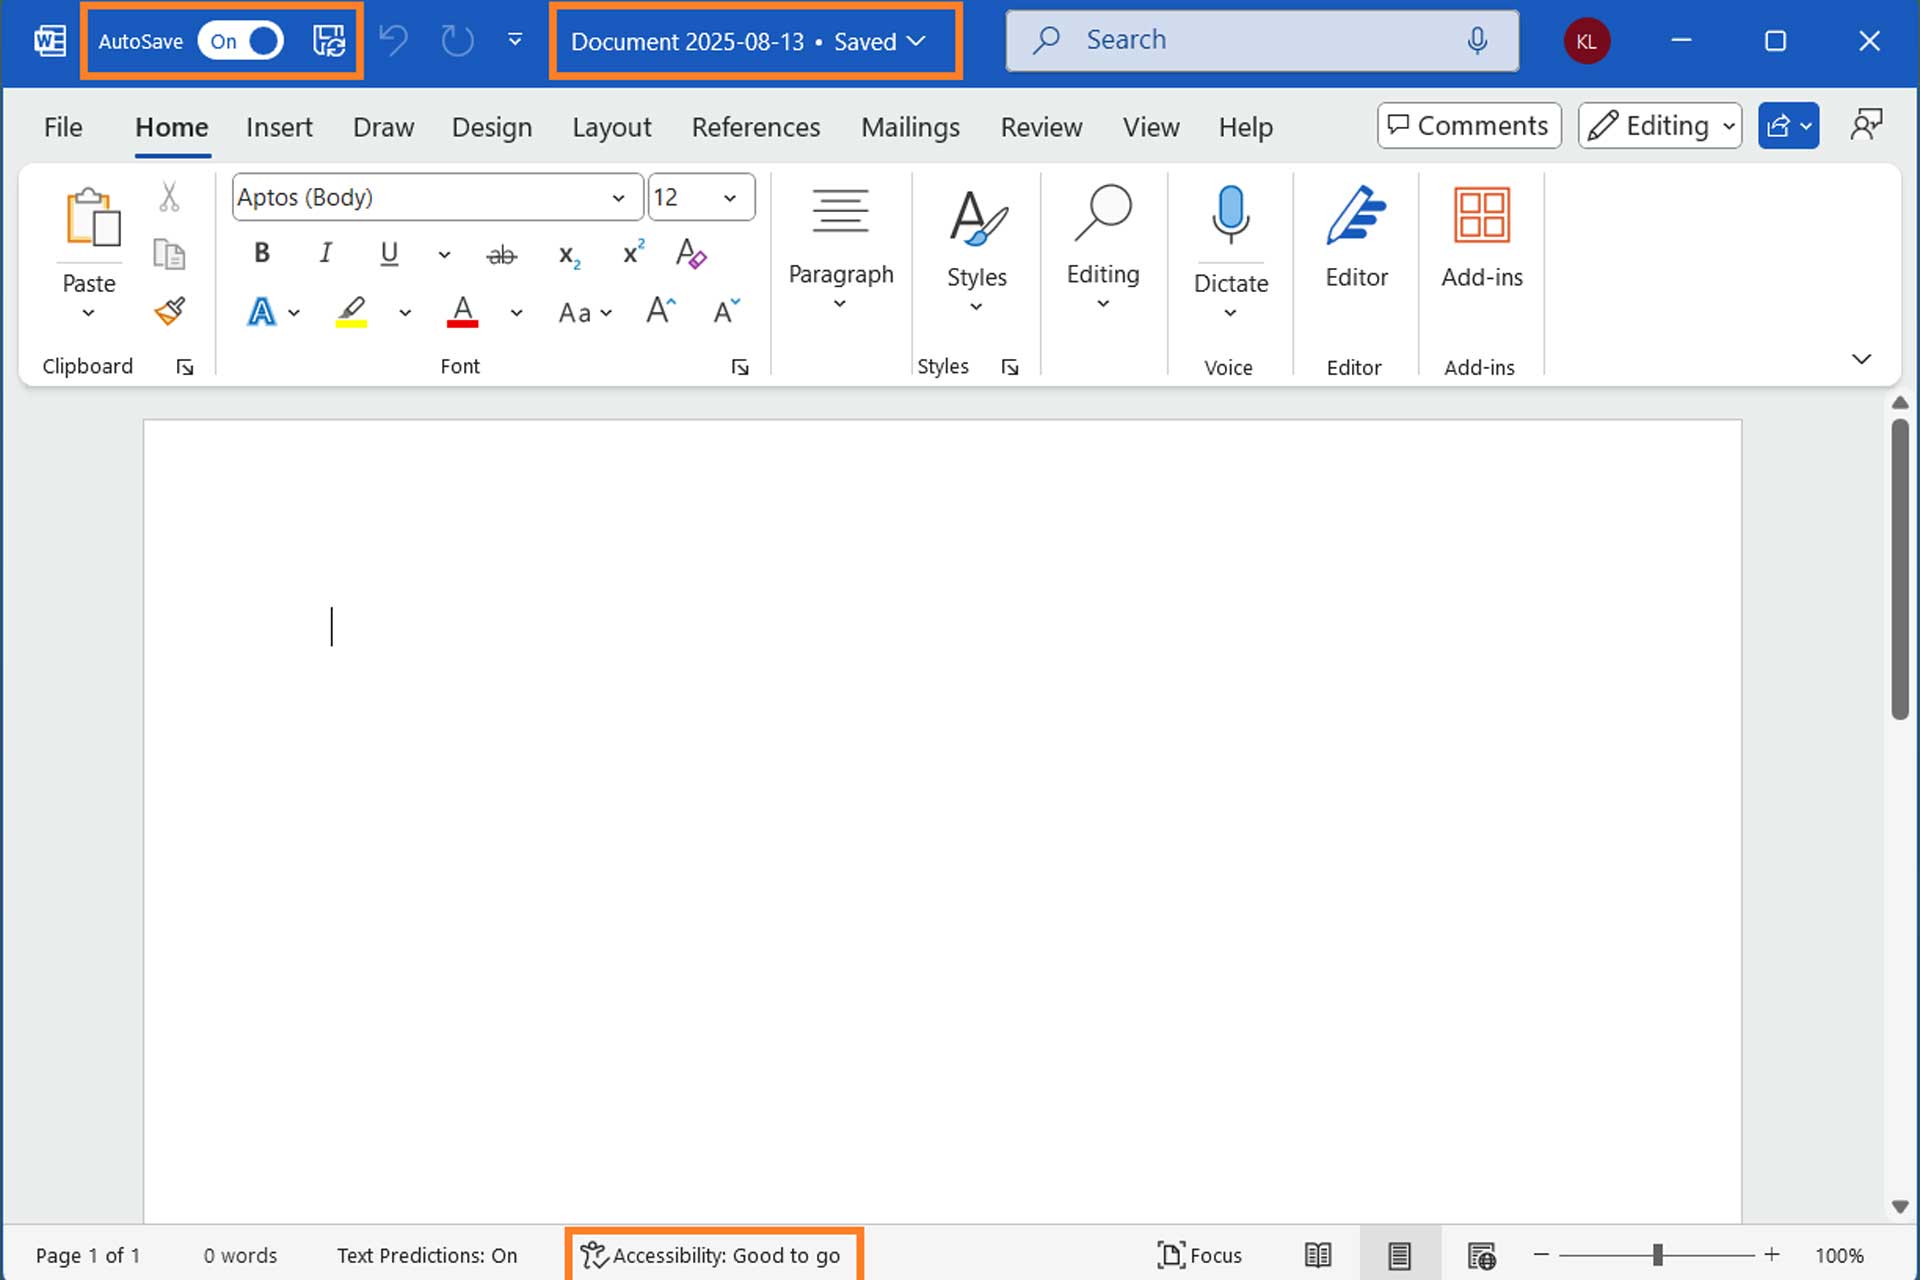Image resolution: width=1920 pixels, height=1280 pixels.
Task: Toggle italic formatting
Action: tap(324, 253)
